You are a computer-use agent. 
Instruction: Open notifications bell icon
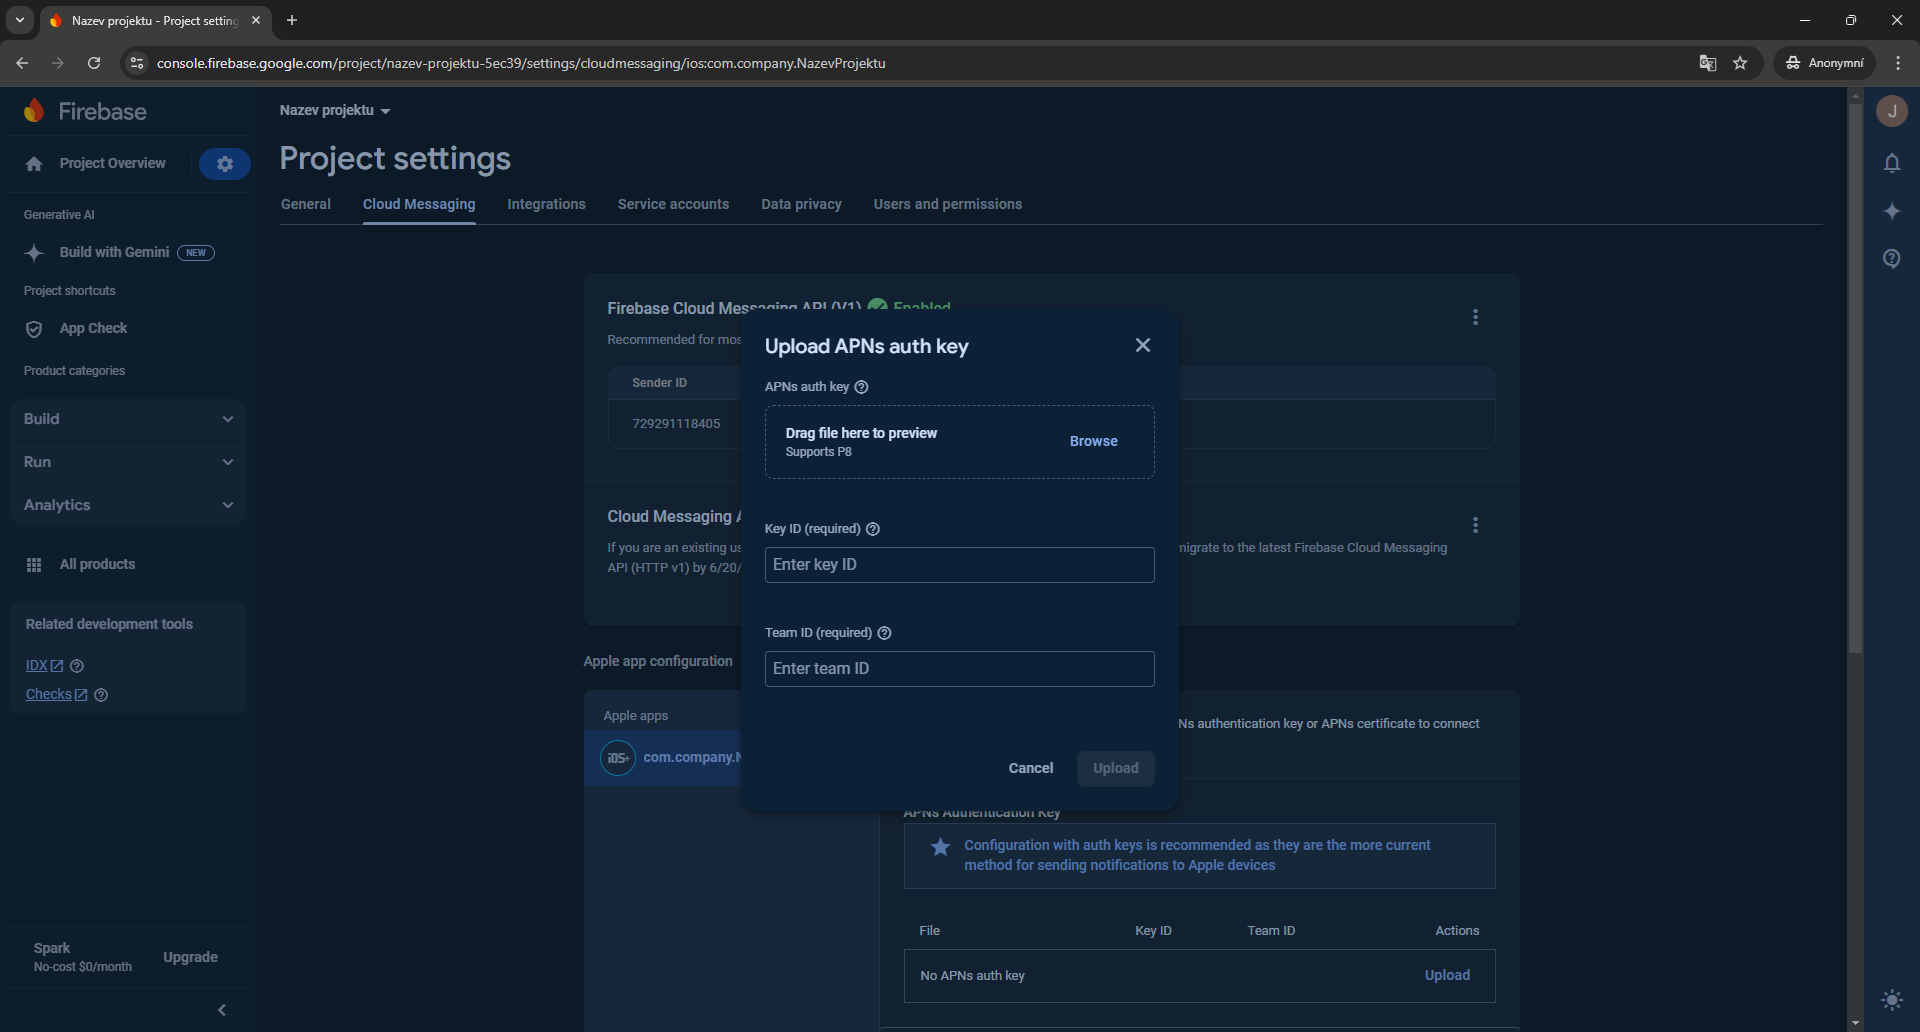tap(1891, 163)
